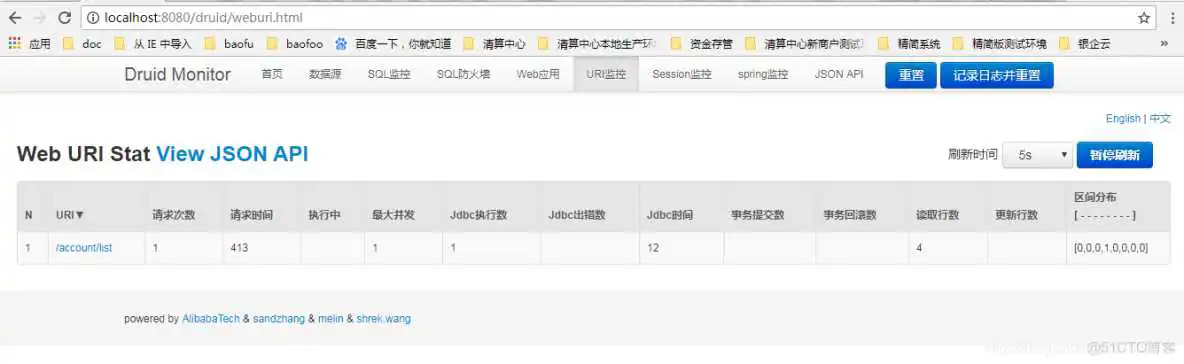The height and width of the screenshot is (364, 1184).
Task: Open 百度一下 bookmark
Action: click(x=393, y=44)
